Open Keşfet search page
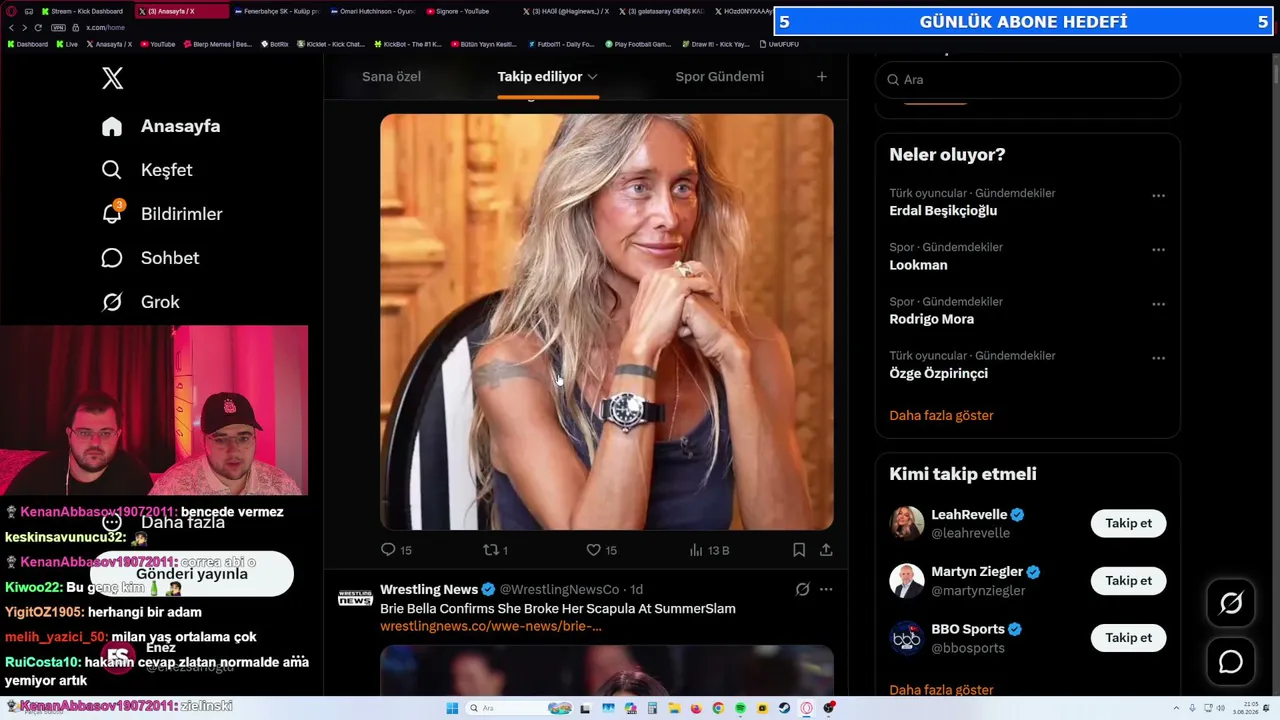The height and width of the screenshot is (720, 1280). click(147, 170)
